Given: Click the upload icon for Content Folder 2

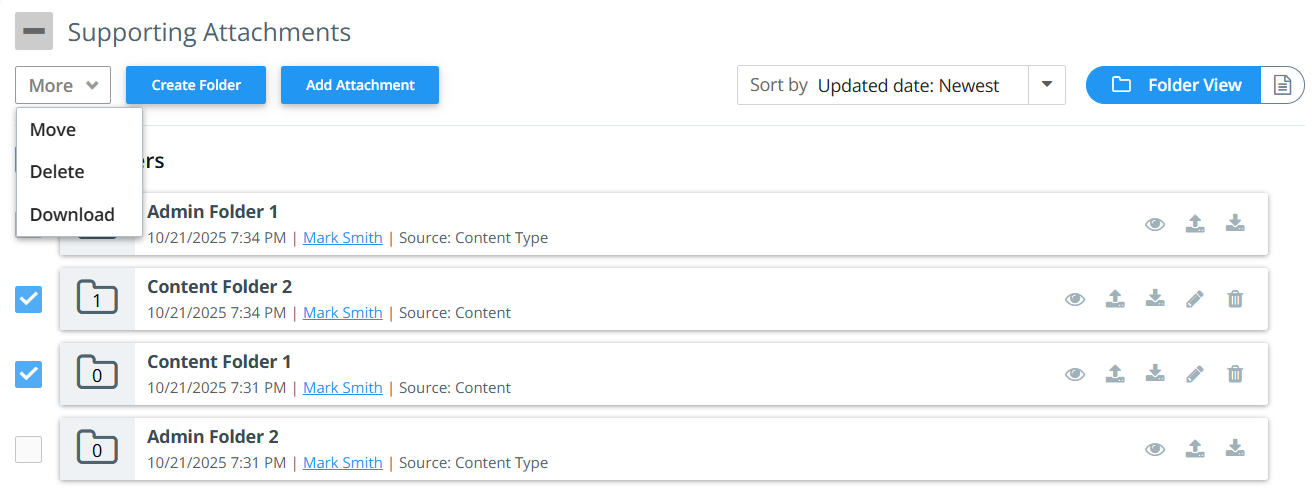Looking at the screenshot, I should pyautogui.click(x=1115, y=299).
